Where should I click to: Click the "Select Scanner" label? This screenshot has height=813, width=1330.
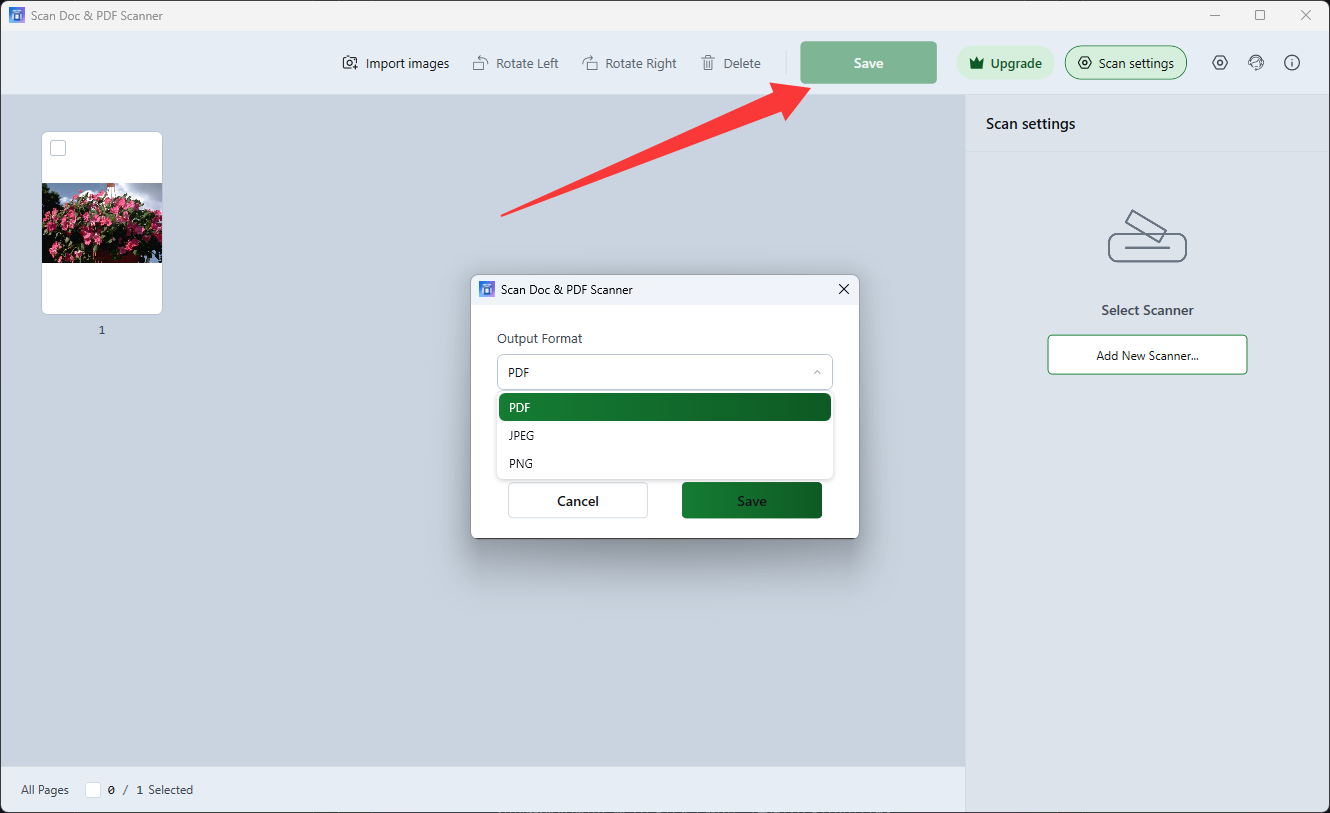(x=1147, y=310)
